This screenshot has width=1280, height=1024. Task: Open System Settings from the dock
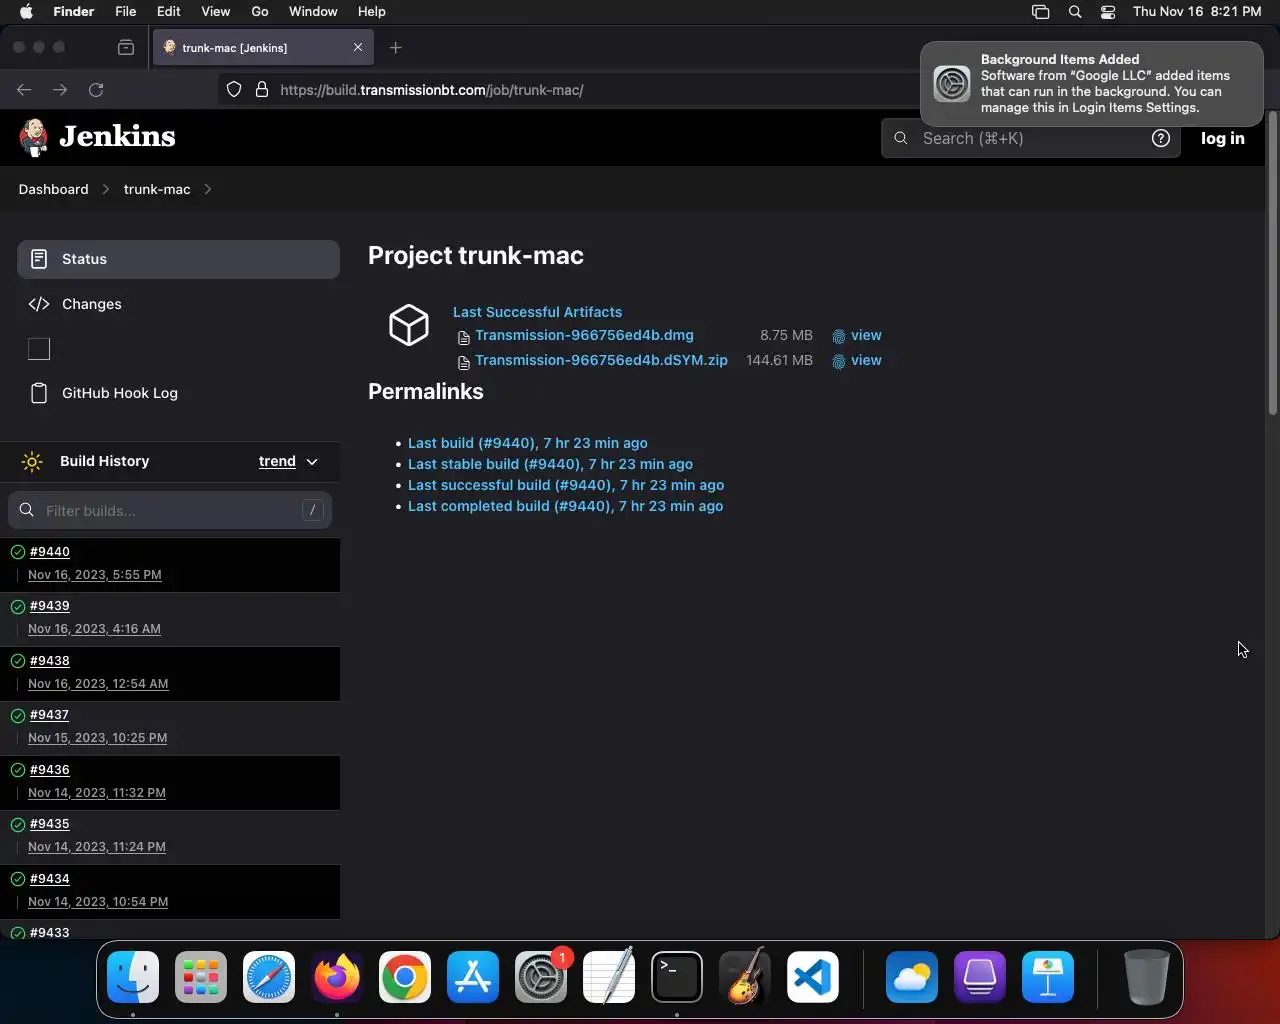coord(541,977)
